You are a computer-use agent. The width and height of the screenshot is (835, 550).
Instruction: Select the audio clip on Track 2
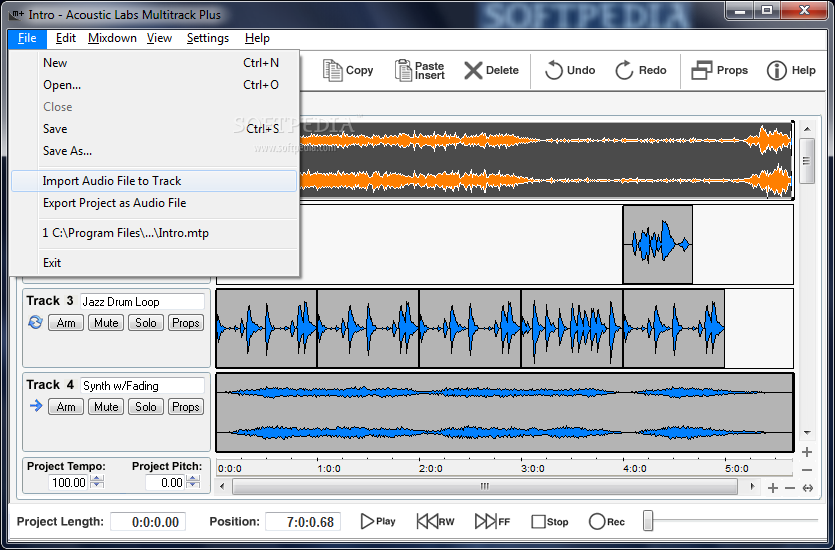pos(658,244)
